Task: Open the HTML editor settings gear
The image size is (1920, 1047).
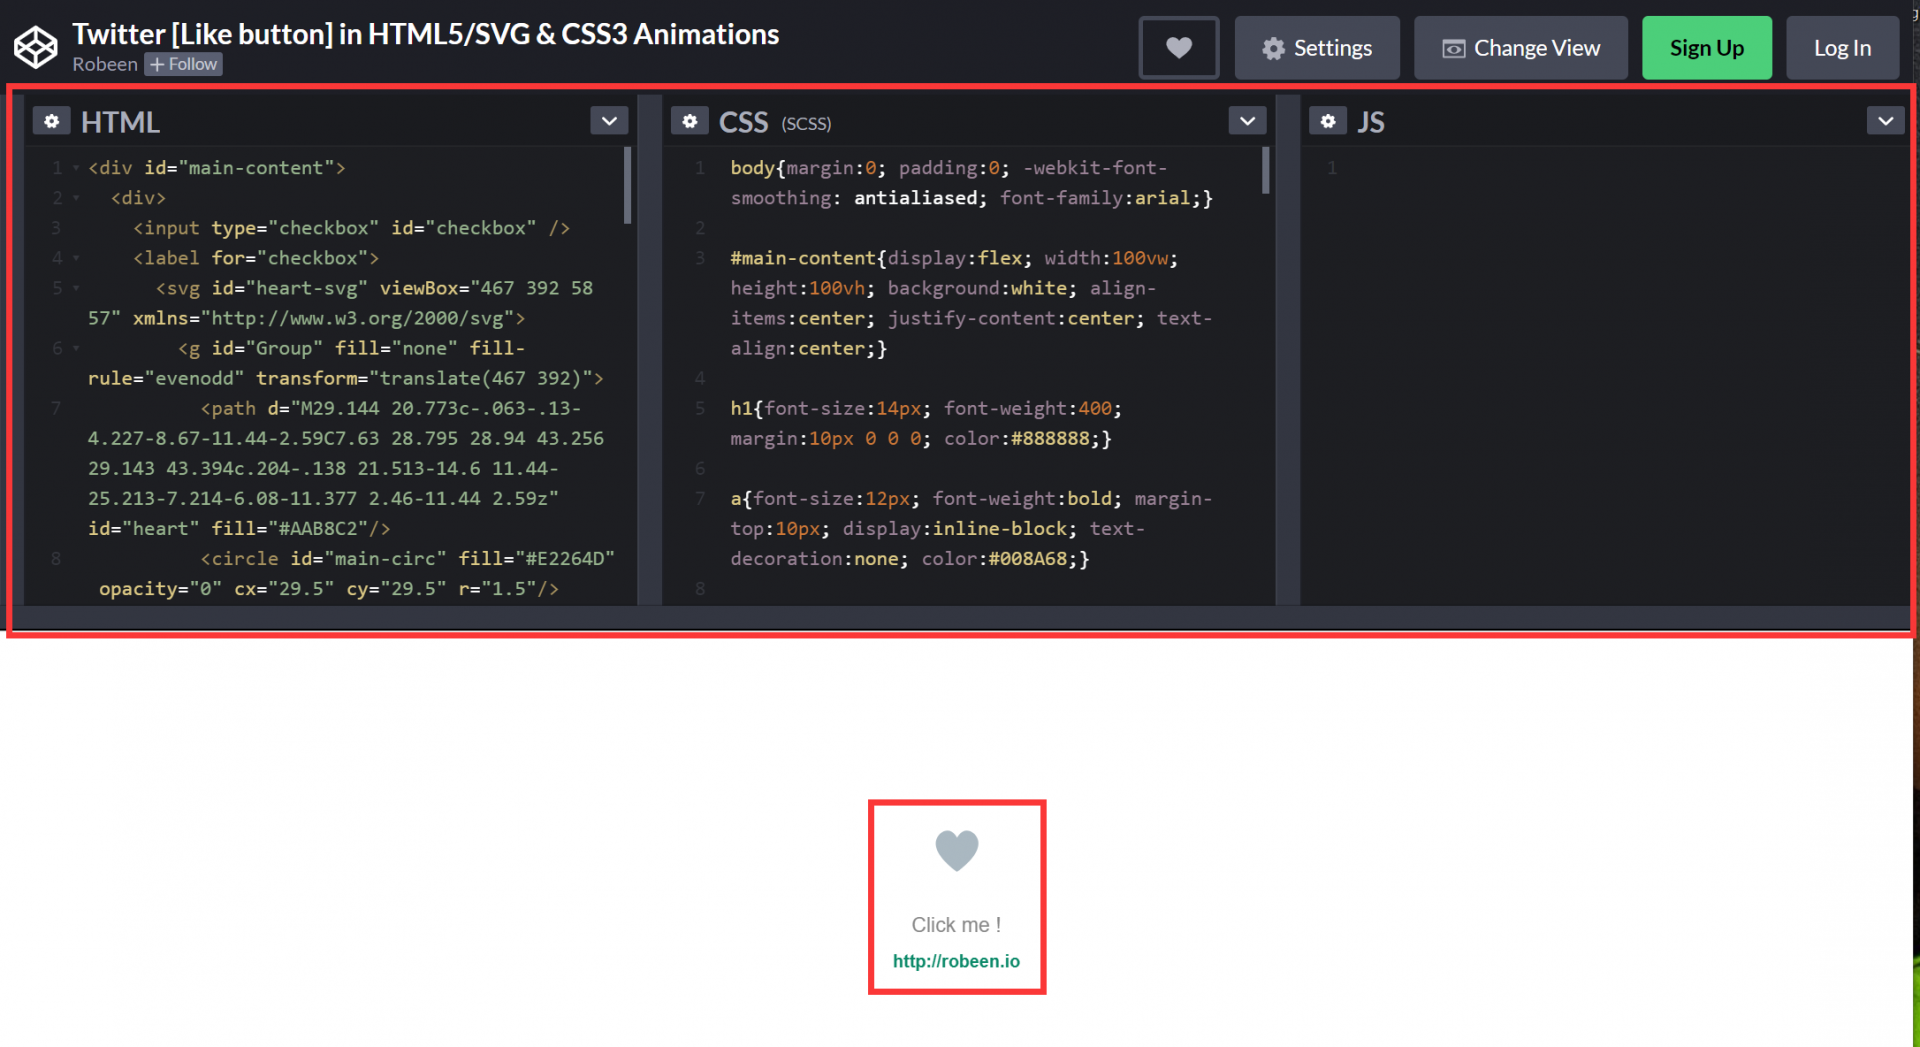Action: [51, 120]
